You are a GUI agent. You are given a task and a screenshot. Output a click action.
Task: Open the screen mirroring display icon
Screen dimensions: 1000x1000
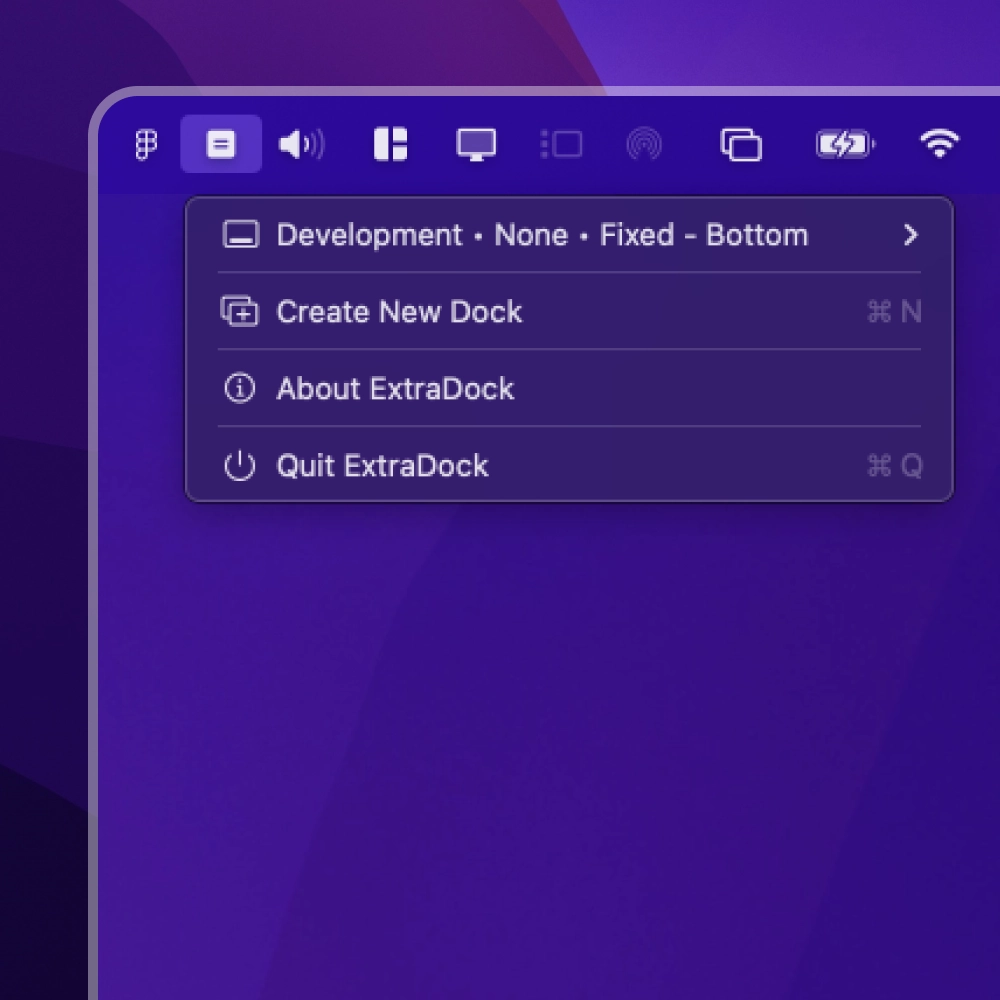click(477, 145)
